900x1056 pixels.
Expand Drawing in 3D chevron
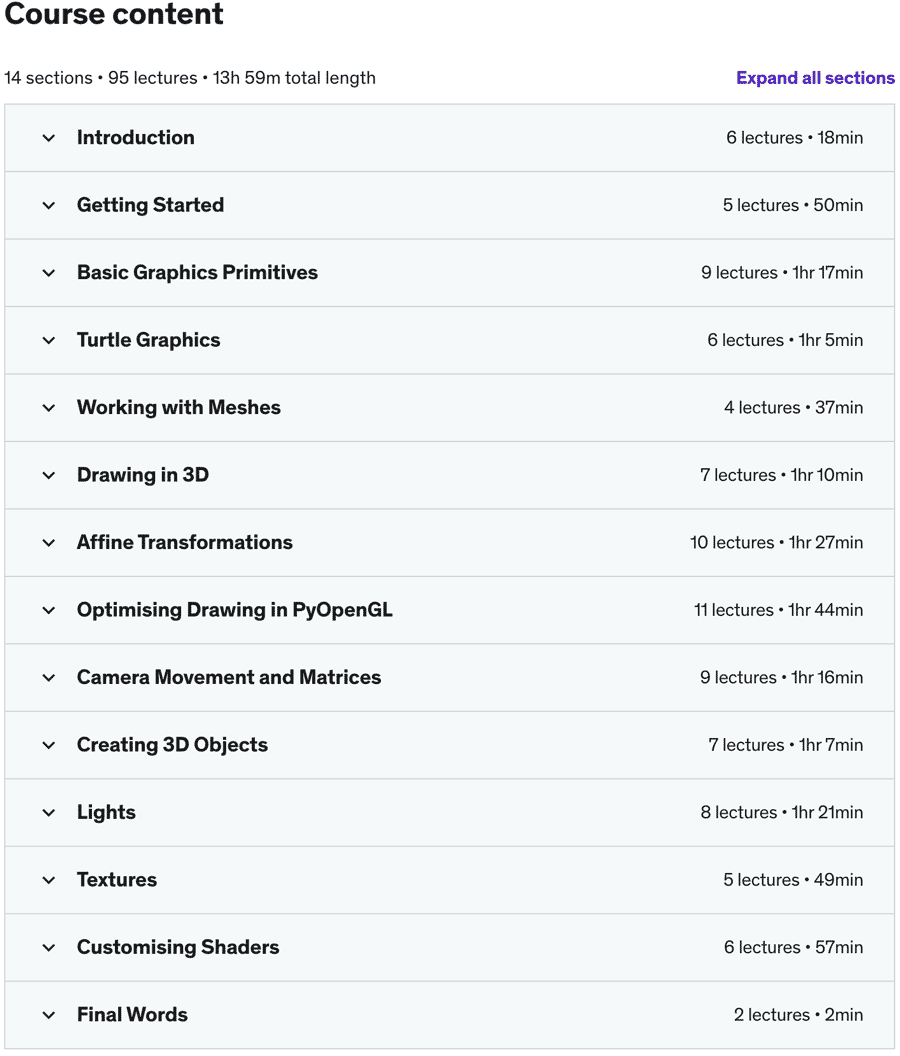pyautogui.click(x=49, y=475)
